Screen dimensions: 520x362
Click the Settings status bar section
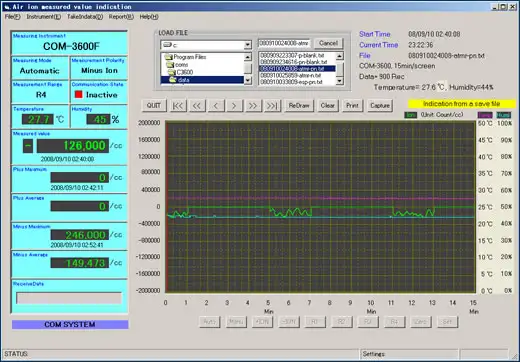410,354
